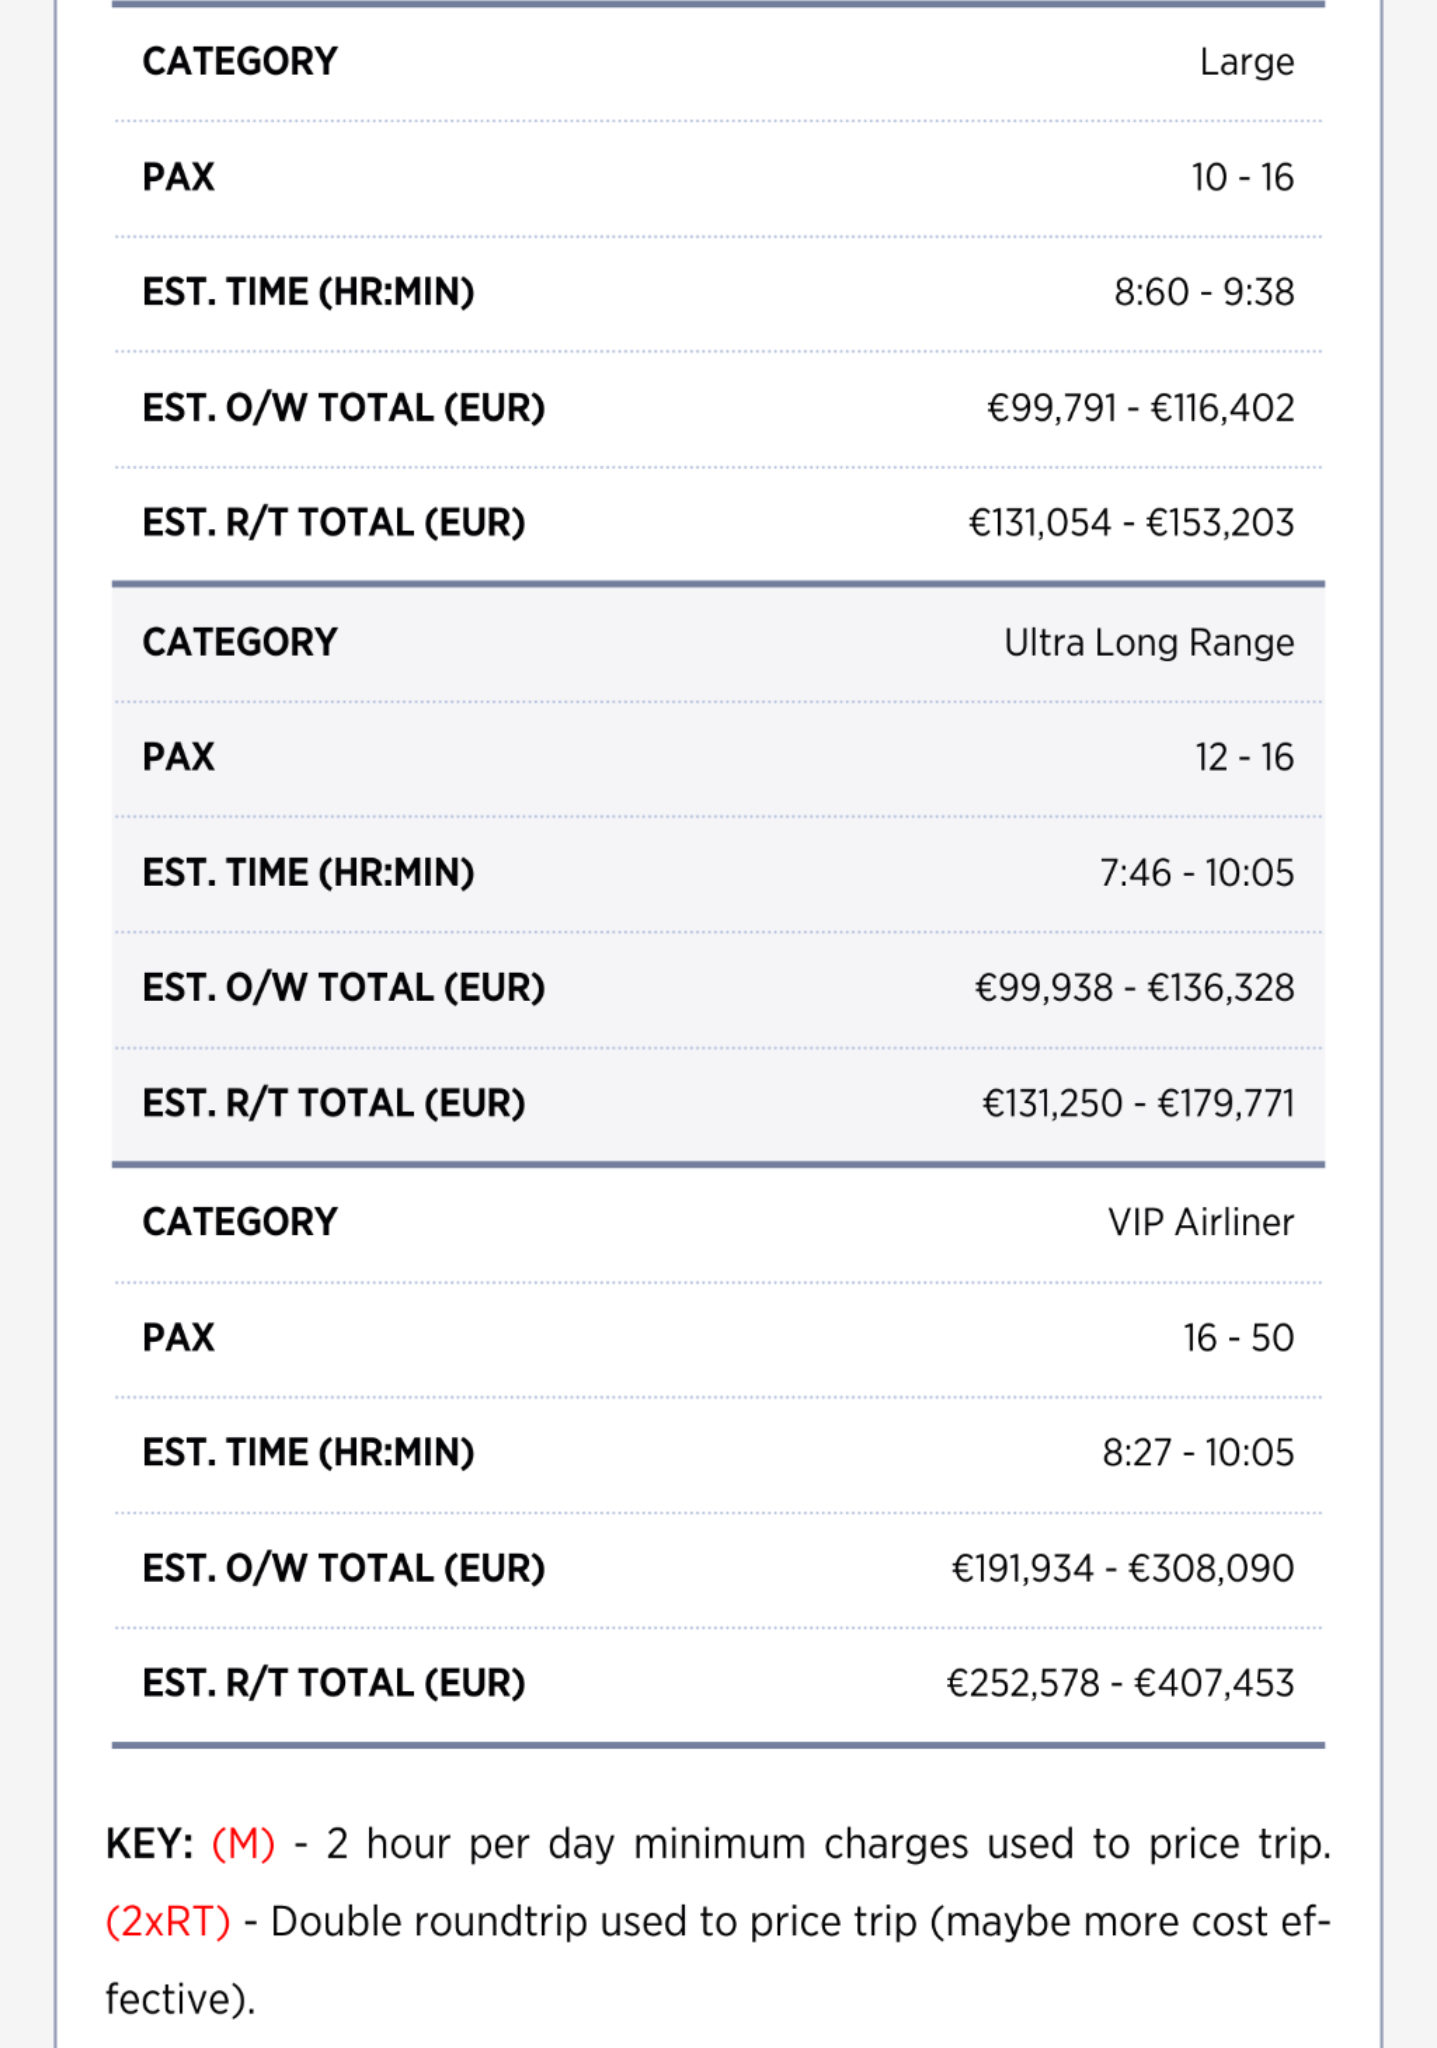Click the red (2xRT) key marker
This screenshot has width=1437, height=2048.
pyautogui.click(x=168, y=1921)
